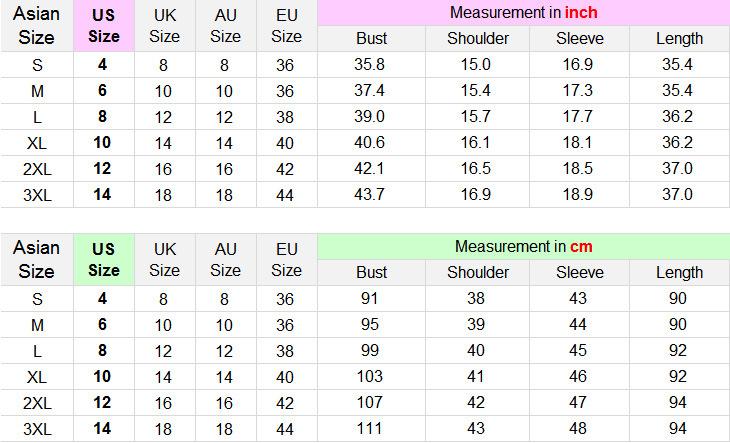The width and height of the screenshot is (730, 443).
Task: Click the 16.1 inch shoulder value
Action: pyautogui.click(x=477, y=142)
